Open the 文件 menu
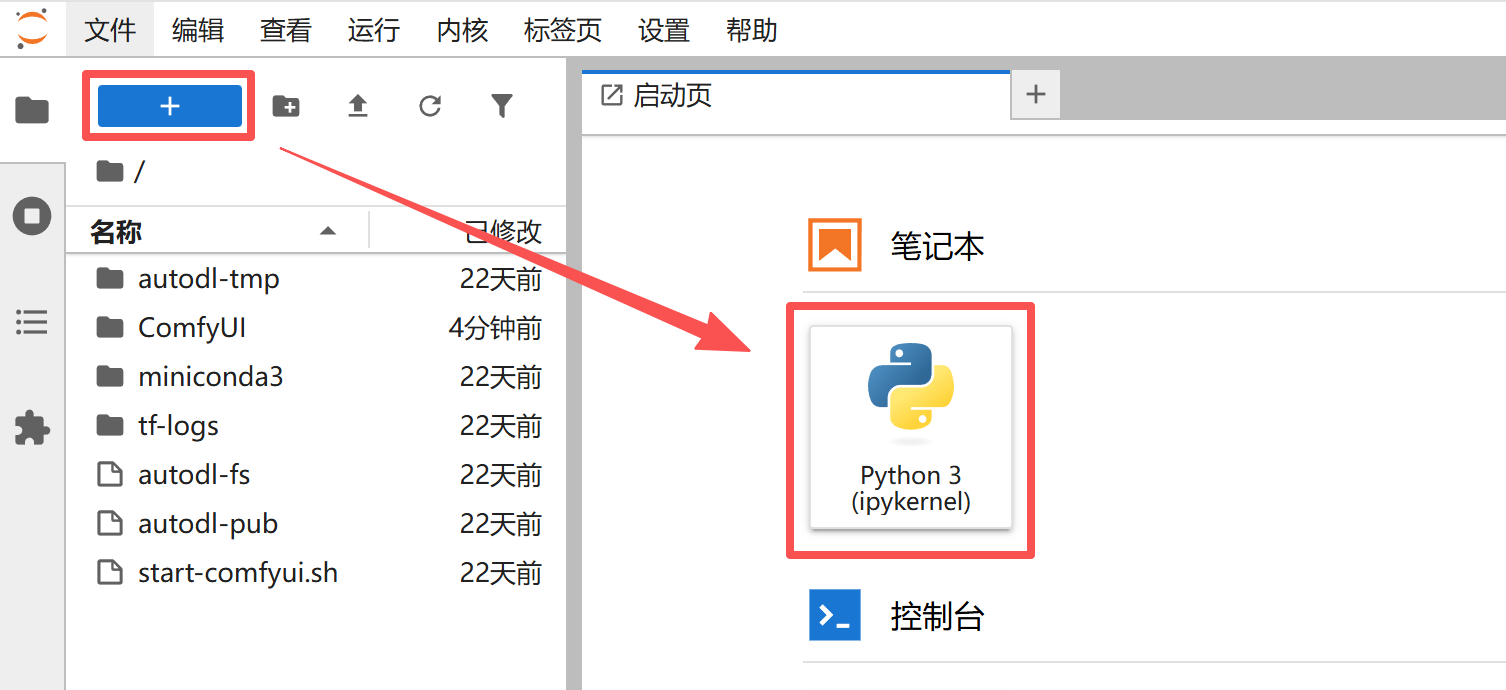 [x=110, y=30]
